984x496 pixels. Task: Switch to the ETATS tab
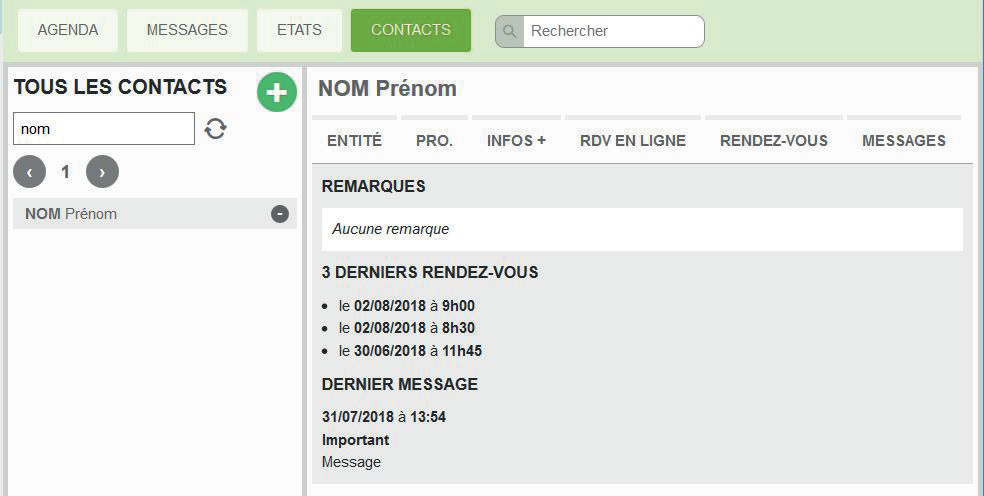[x=299, y=30]
